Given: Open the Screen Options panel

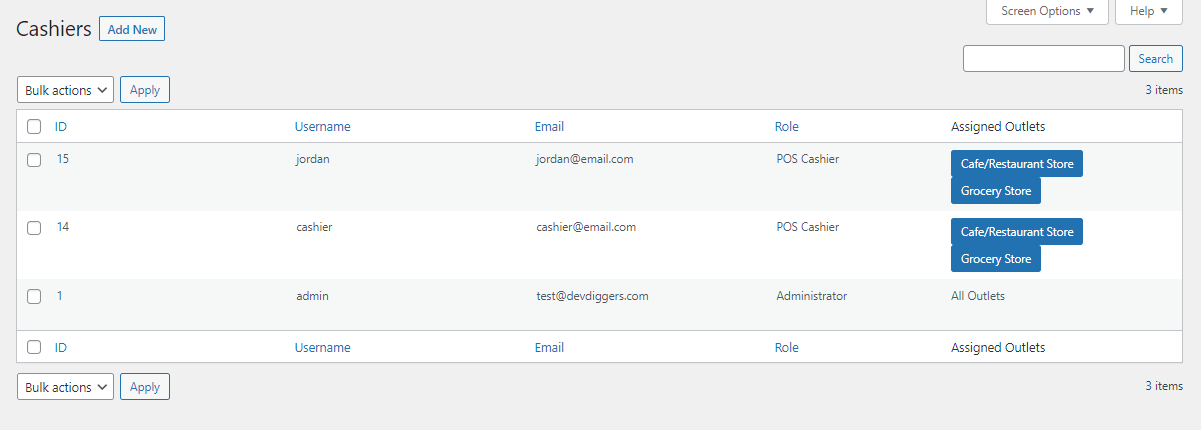Looking at the screenshot, I should pos(1047,11).
